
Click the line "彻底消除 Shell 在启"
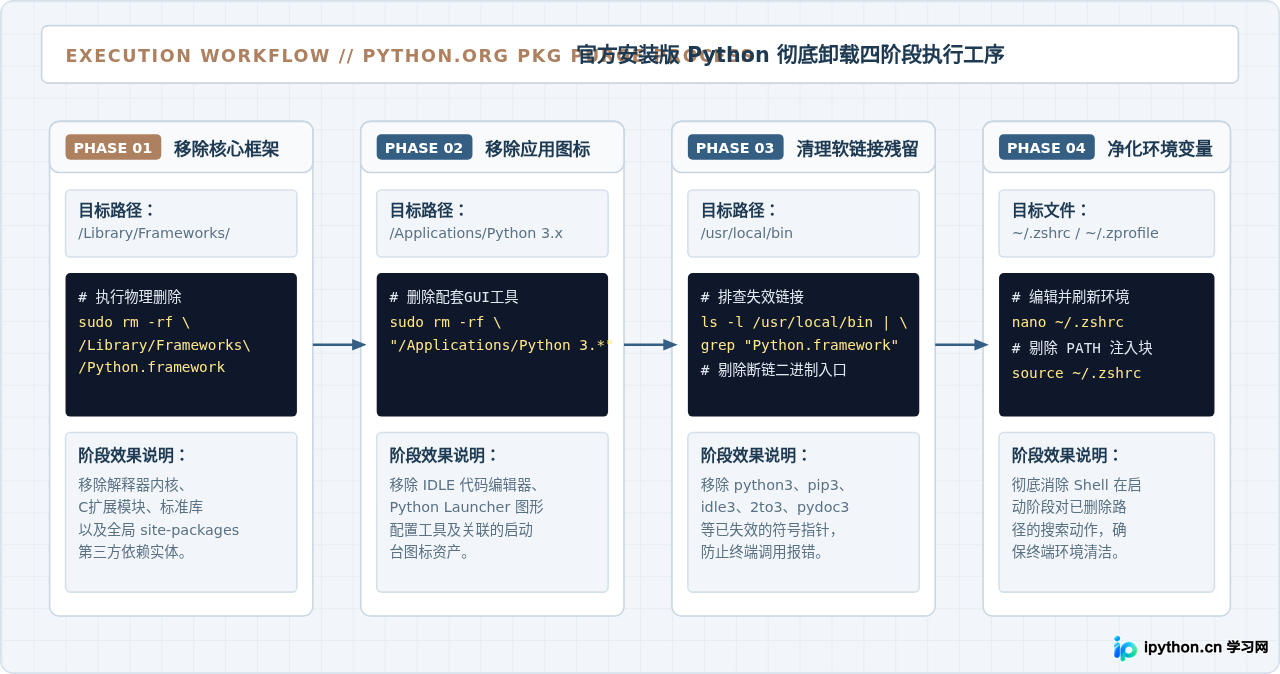[x=1076, y=485]
